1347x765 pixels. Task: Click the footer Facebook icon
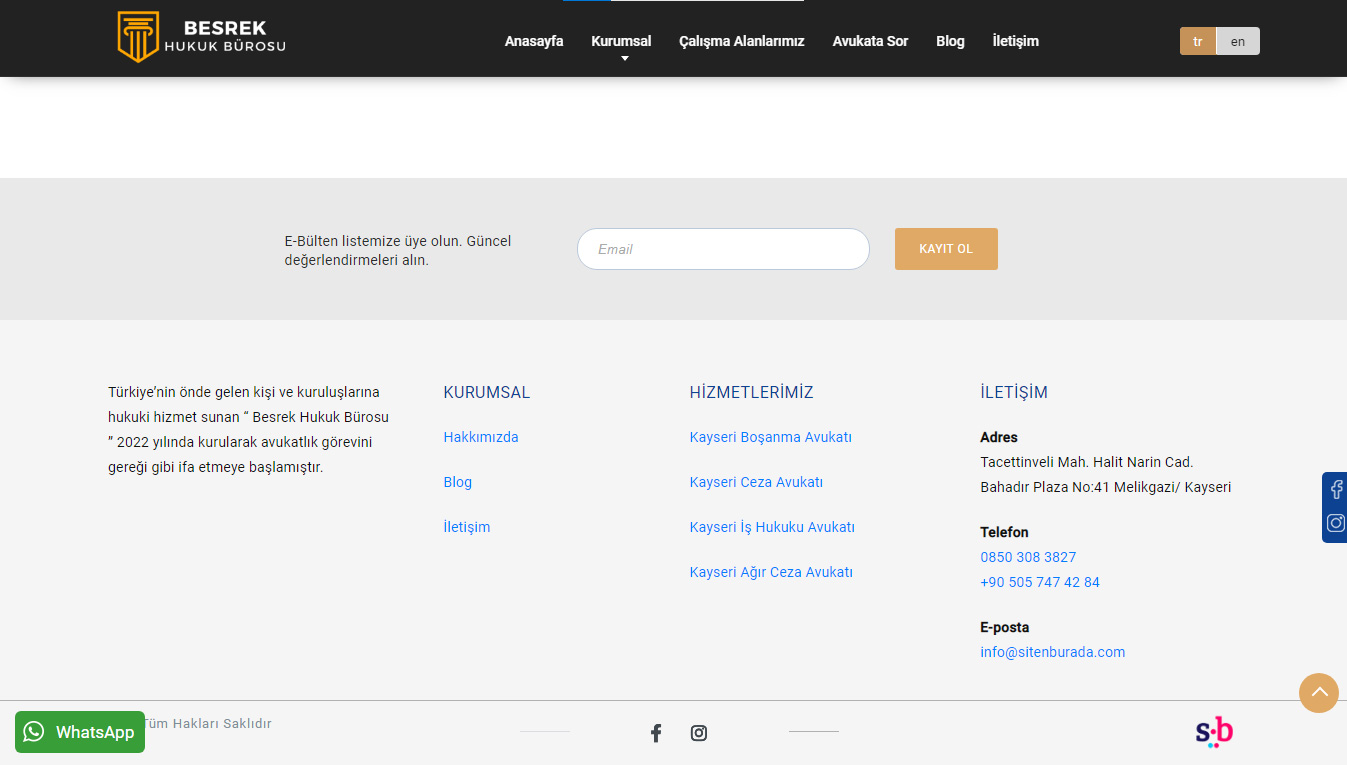(656, 733)
